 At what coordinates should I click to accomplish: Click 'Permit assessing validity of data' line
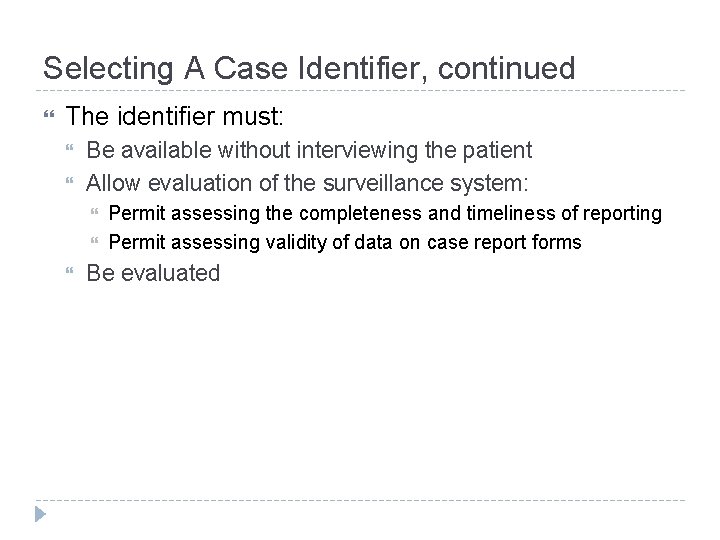344,242
